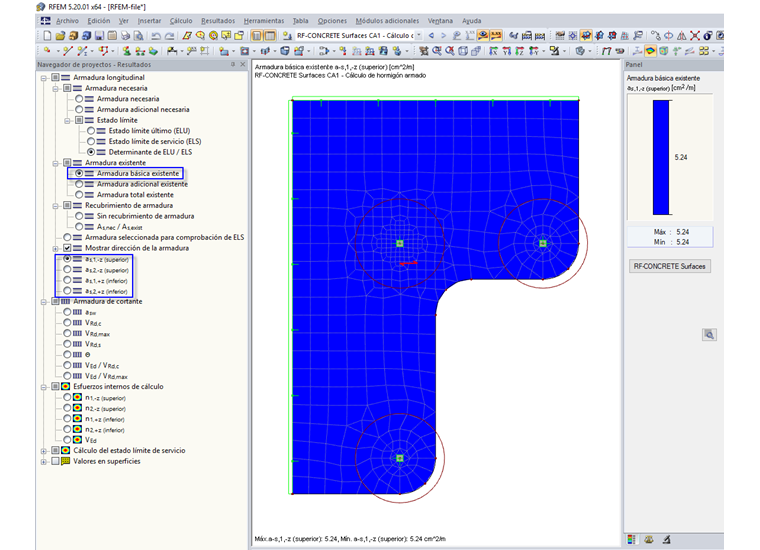Open the balance factors tab icon in Panel
760x550 pixels.
(x=649, y=539)
